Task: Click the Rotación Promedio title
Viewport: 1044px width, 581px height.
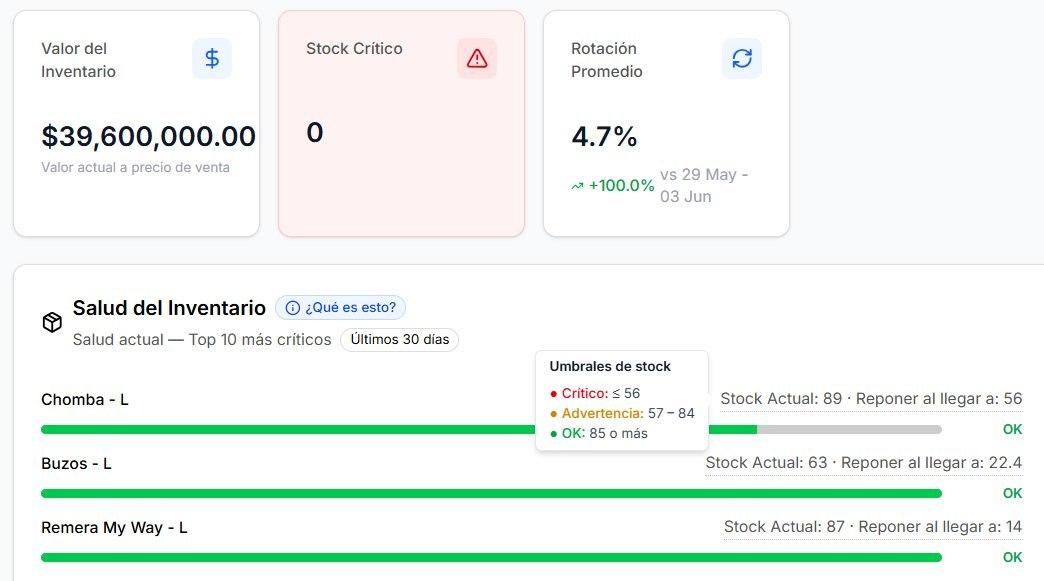Action: click(607, 60)
